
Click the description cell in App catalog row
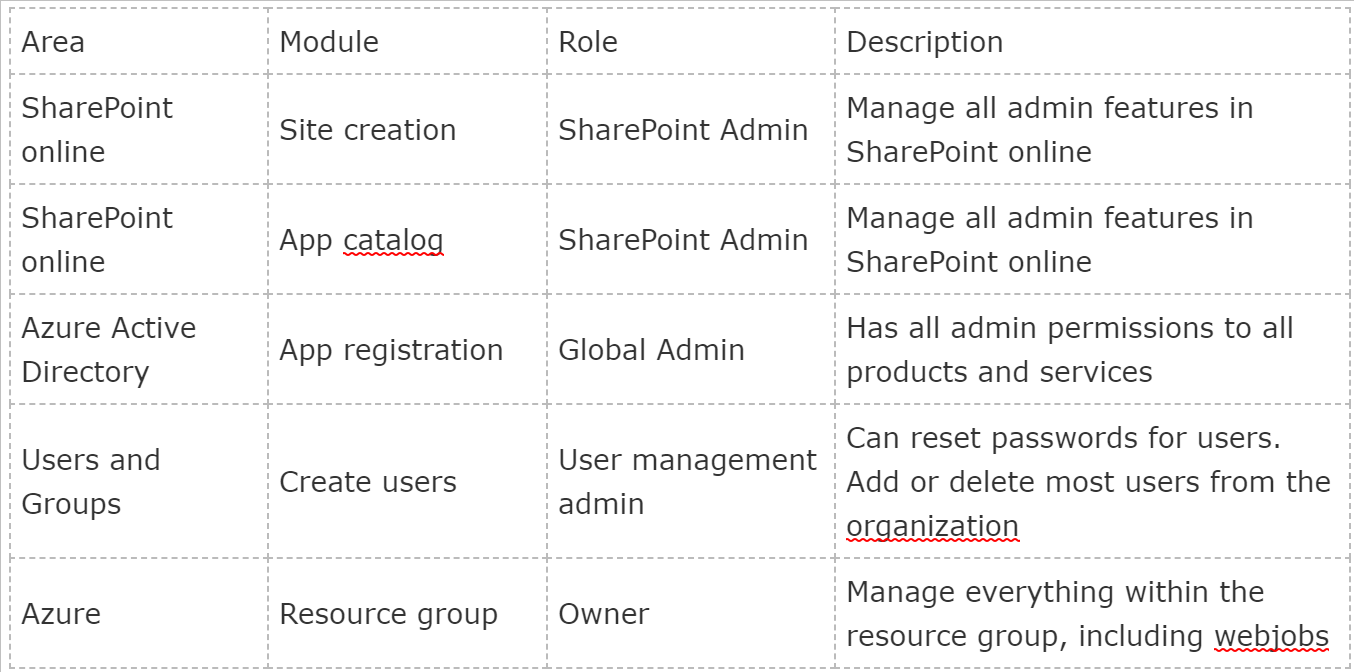[1090, 240]
